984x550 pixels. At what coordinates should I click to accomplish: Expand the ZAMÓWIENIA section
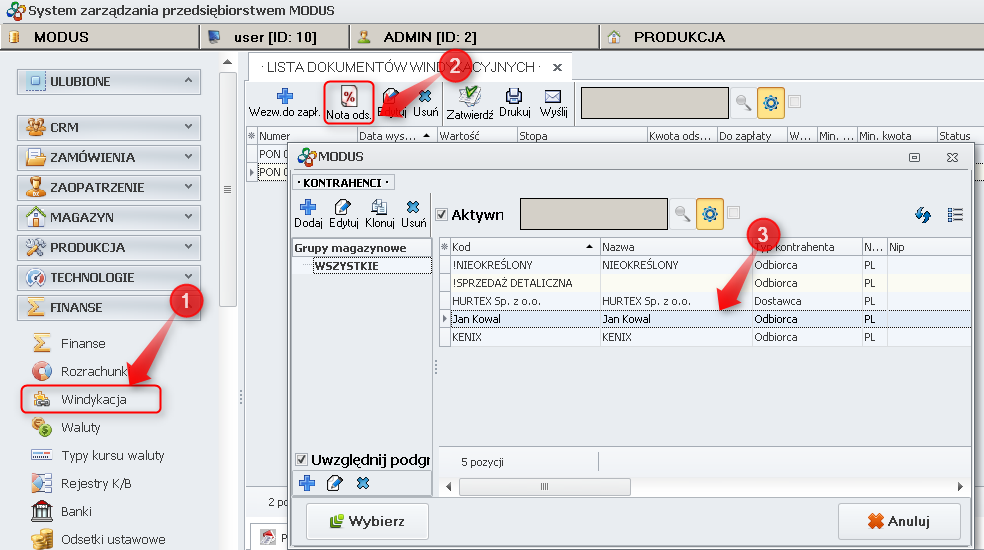(188, 157)
